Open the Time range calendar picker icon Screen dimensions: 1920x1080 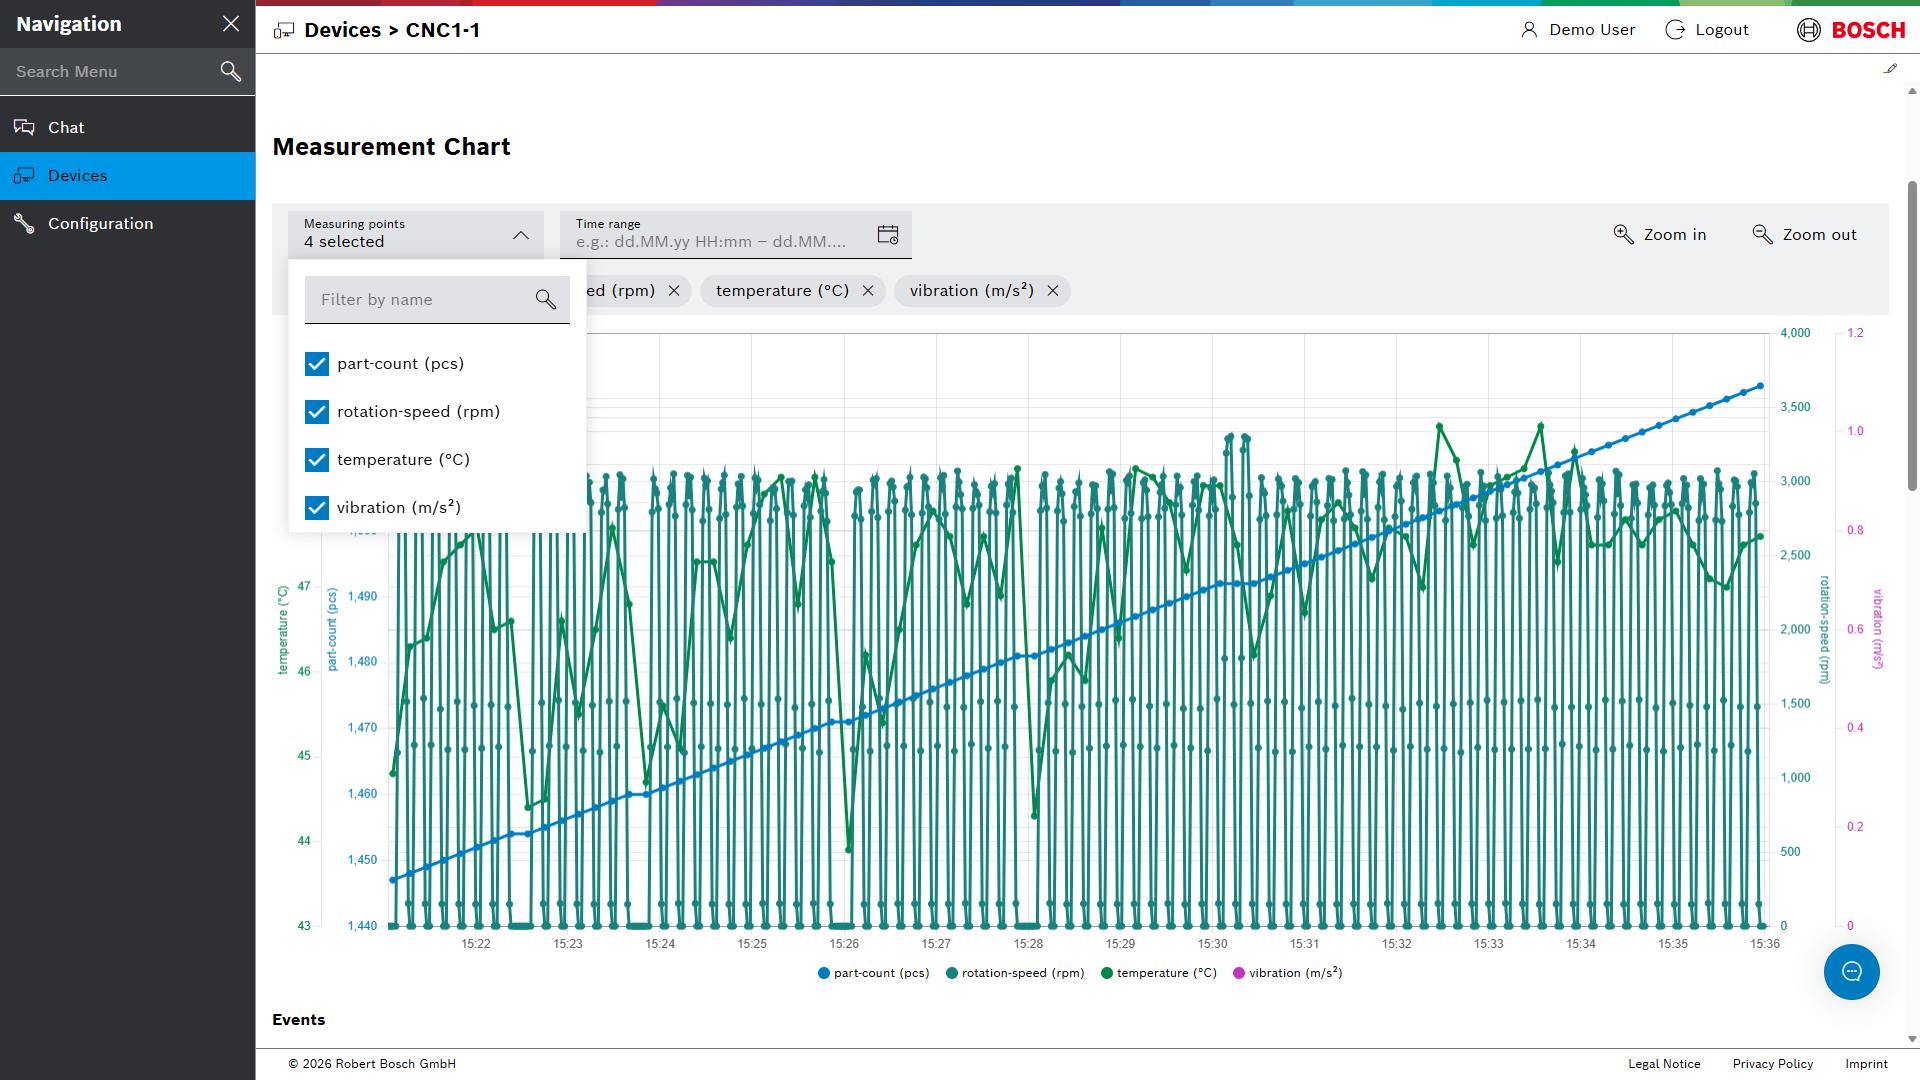888,234
